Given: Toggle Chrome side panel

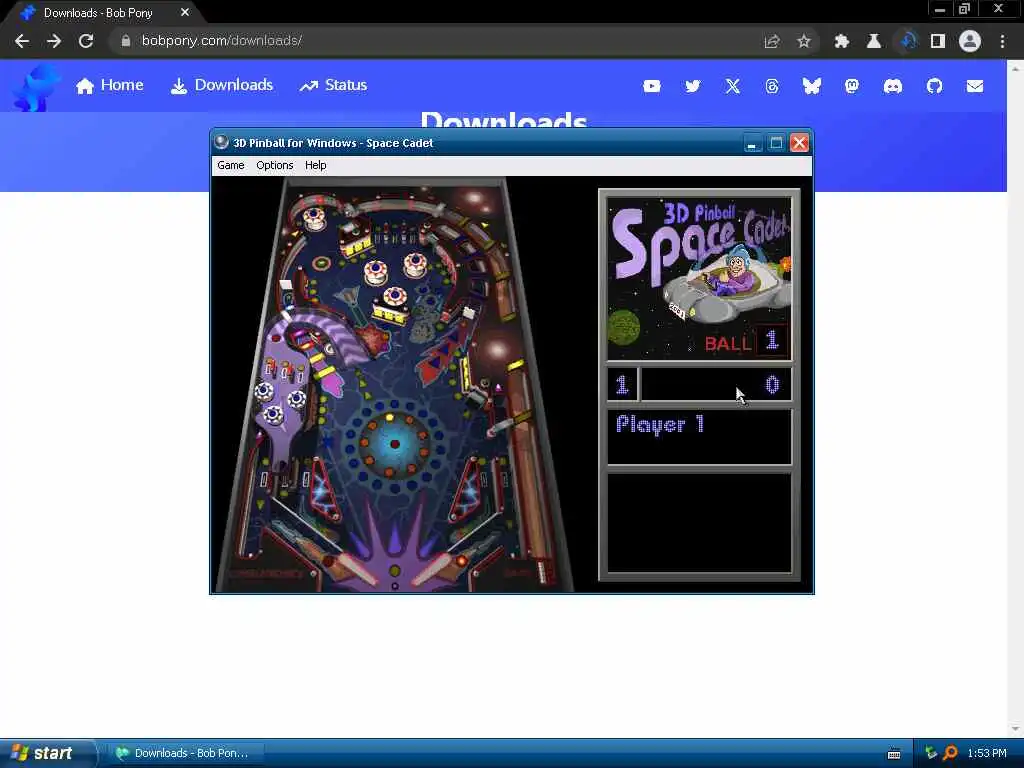Looking at the screenshot, I should [938, 41].
